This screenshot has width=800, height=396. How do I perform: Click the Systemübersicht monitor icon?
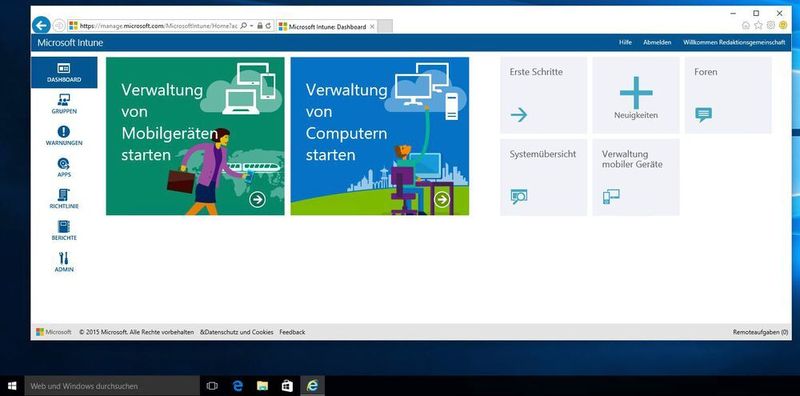[519, 196]
